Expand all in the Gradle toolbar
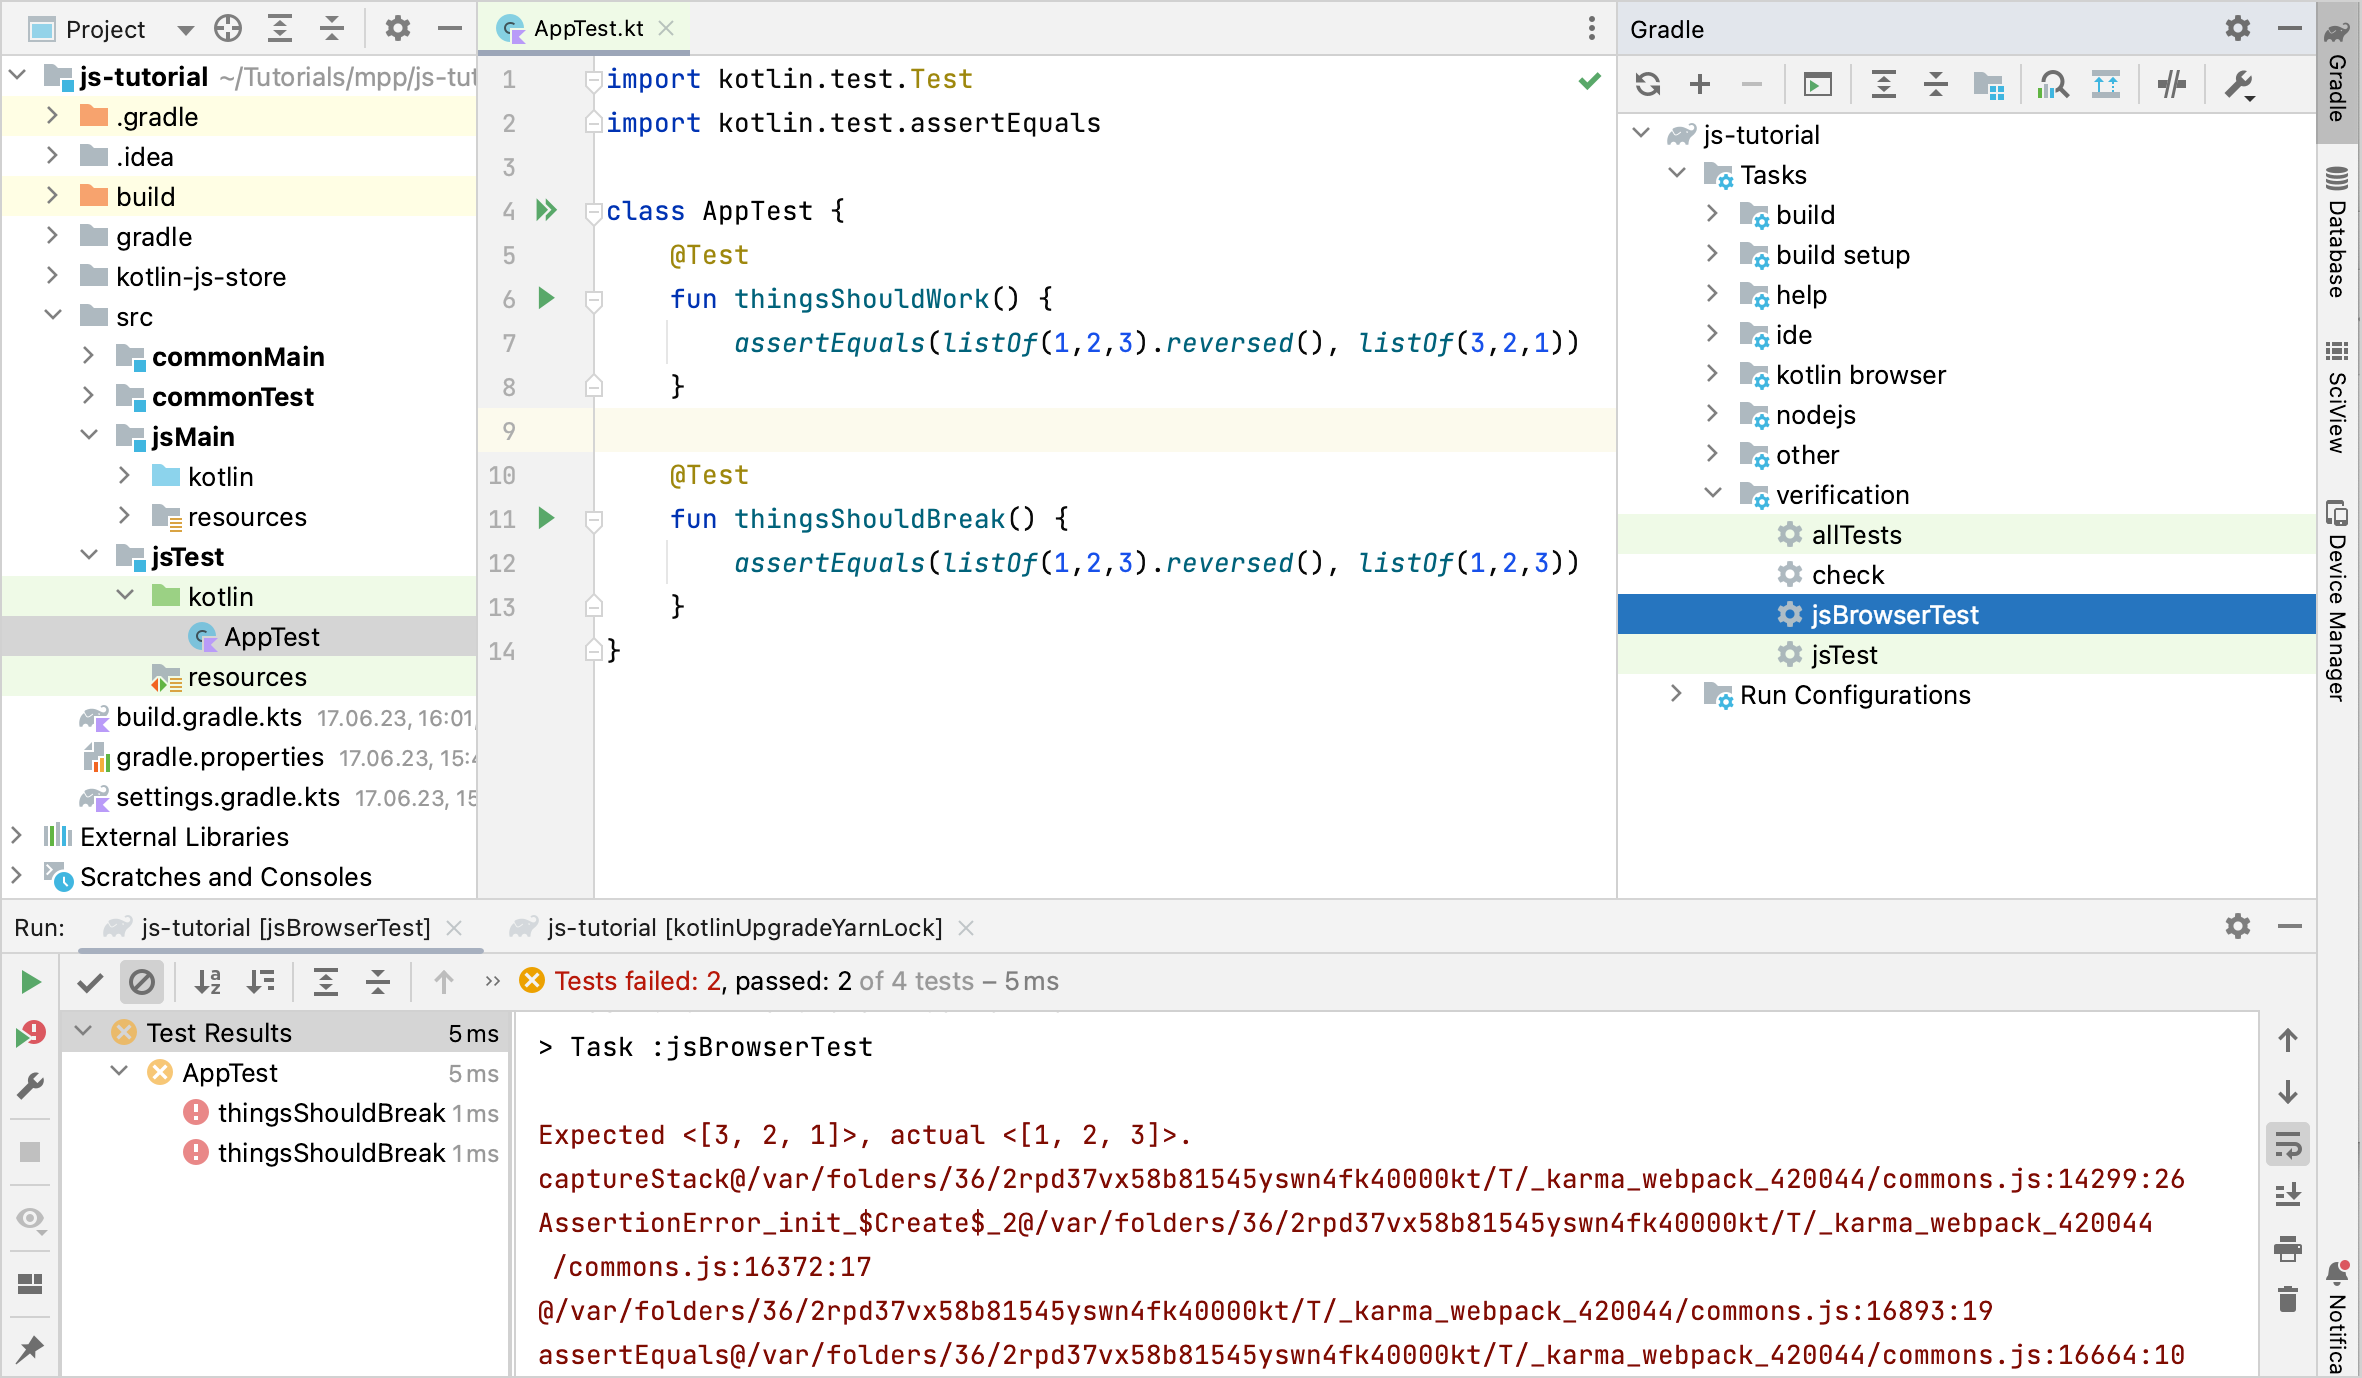The height and width of the screenshot is (1378, 2362). [1884, 85]
